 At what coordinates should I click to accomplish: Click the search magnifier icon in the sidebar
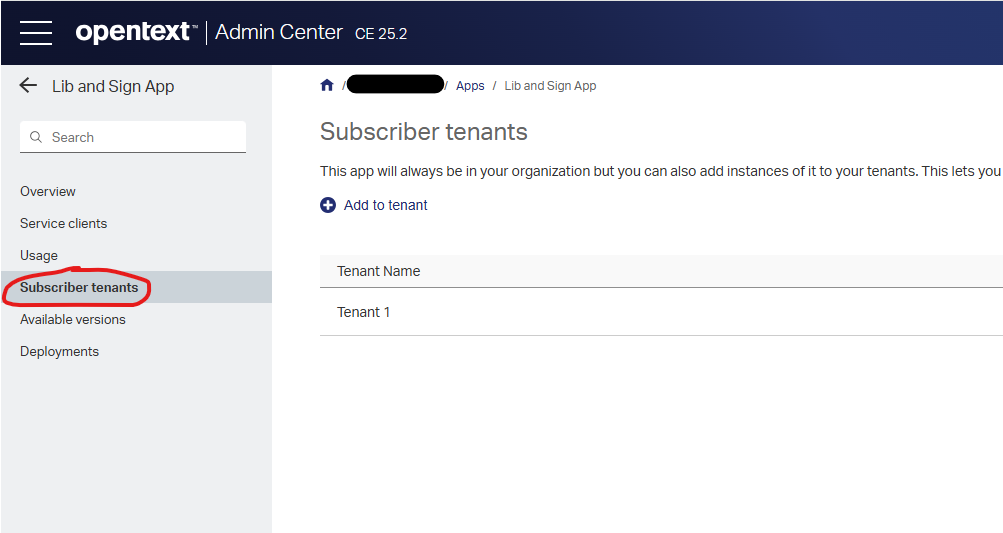[x=36, y=137]
